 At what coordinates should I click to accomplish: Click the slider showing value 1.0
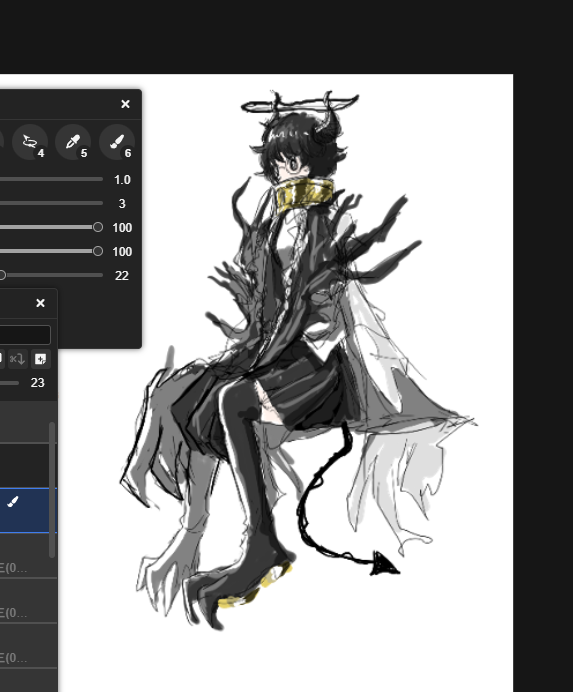click(51, 179)
